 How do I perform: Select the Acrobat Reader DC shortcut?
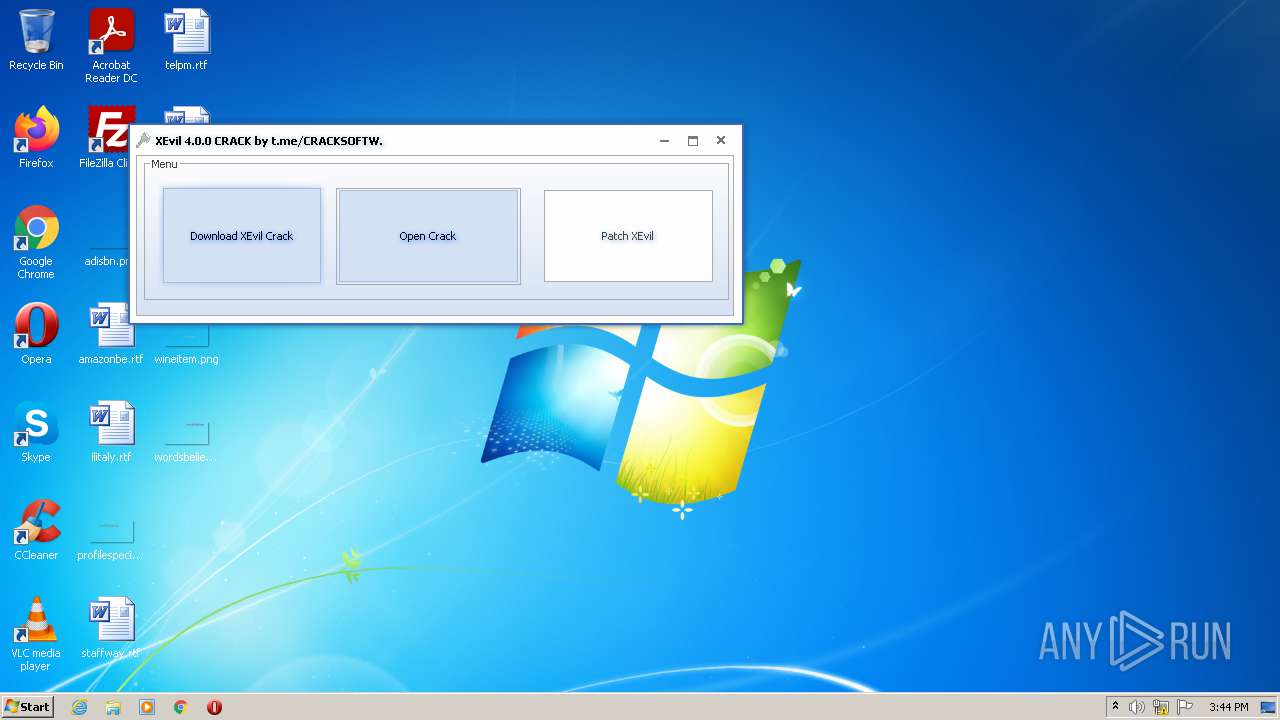(x=111, y=46)
